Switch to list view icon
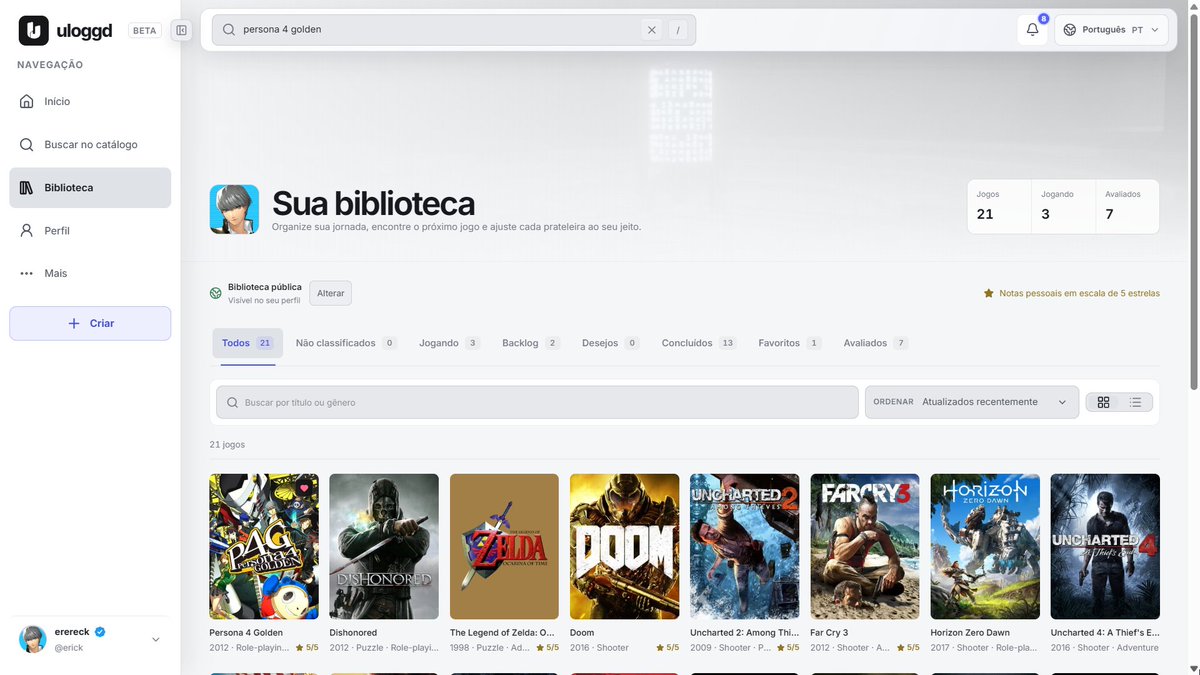The image size is (1200, 675). tap(1136, 402)
